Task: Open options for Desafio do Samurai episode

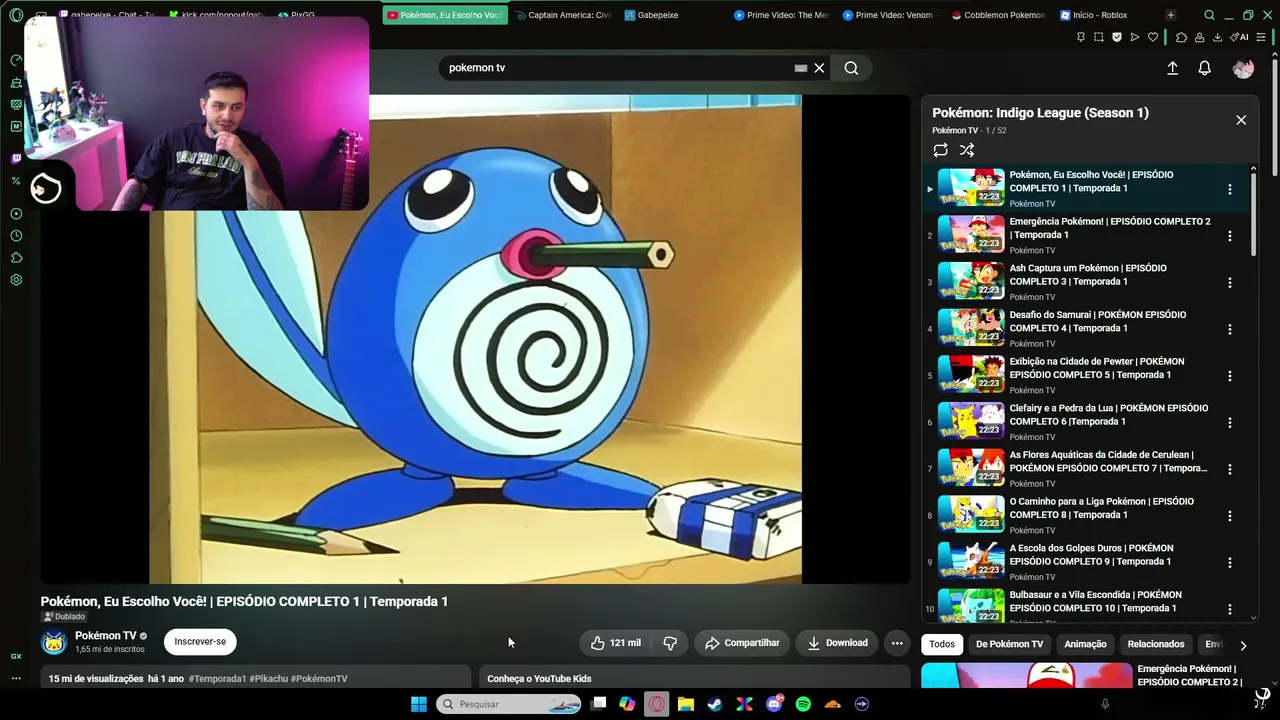Action: (1230, 329)
